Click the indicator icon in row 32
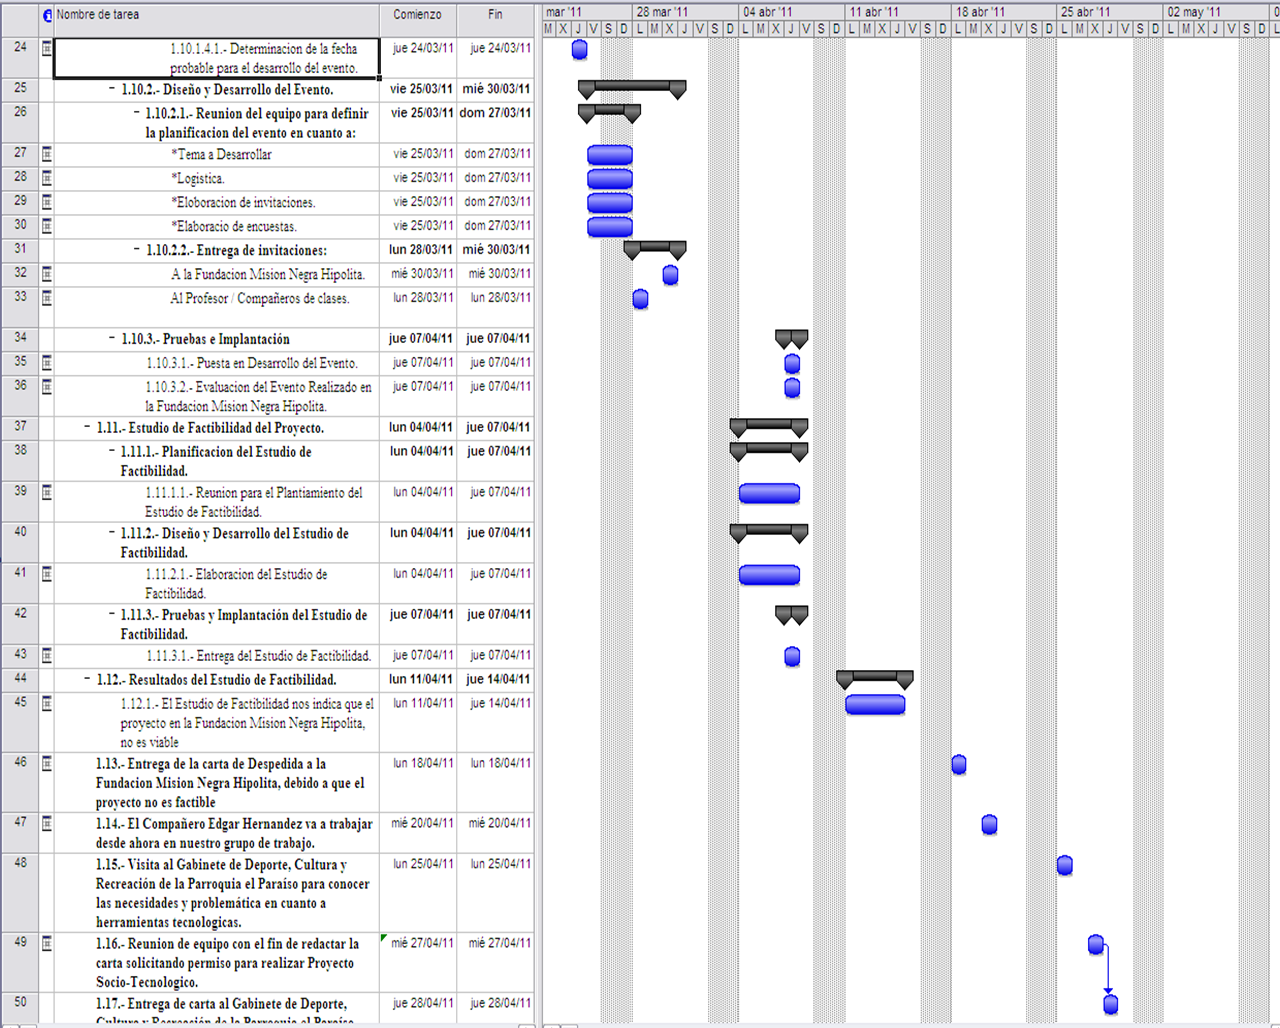The width and height of the screenshot is (1280, 1028). click(46, 274)
